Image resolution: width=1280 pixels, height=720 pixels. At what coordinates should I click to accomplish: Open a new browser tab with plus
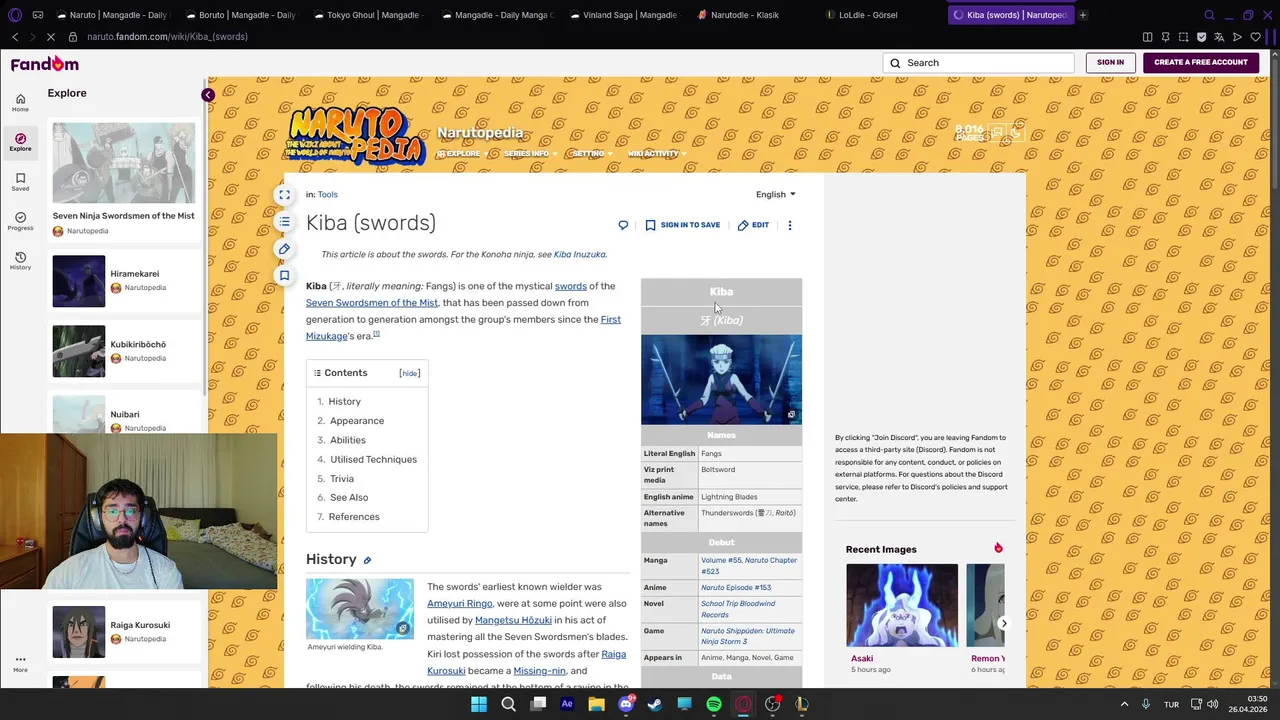1083,15
